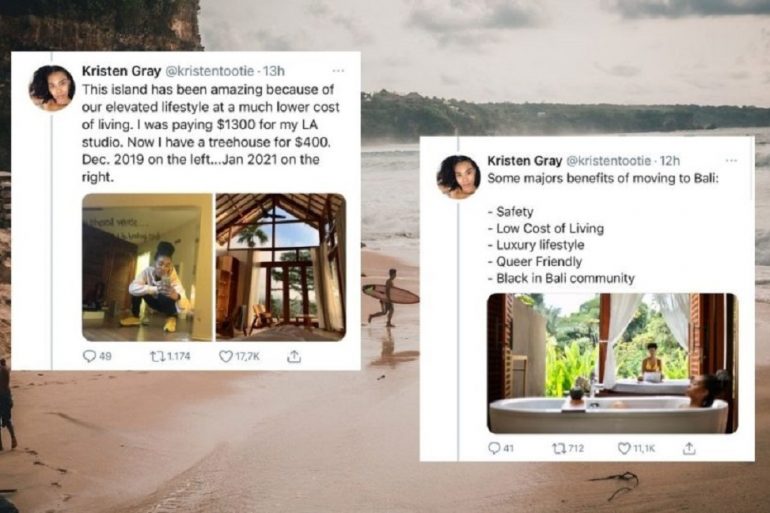Image resolution: width=770 pixels, height=513 pixels.
Task: Open @kristentootie handle on 12h tweet
Action: click(x=608, y=161)
